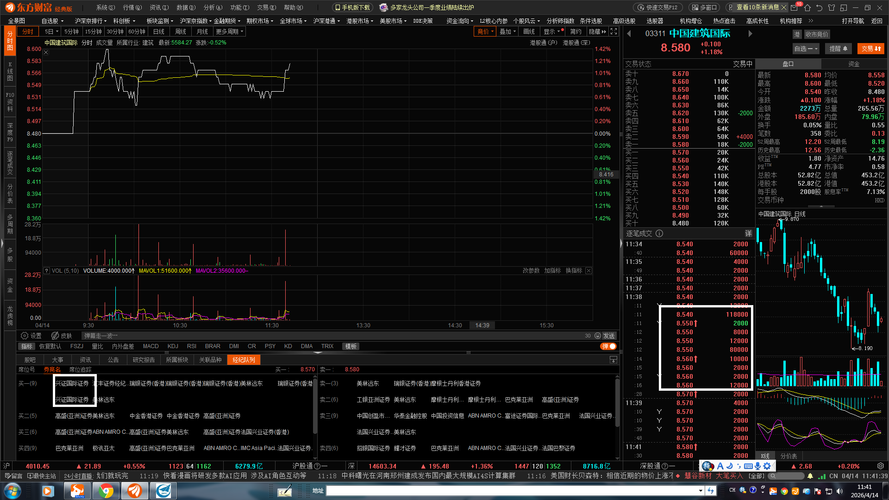The width and height of the screenshot is (889, 500).
Task: Switch to the 资金 tab
Action: [853, 64]
